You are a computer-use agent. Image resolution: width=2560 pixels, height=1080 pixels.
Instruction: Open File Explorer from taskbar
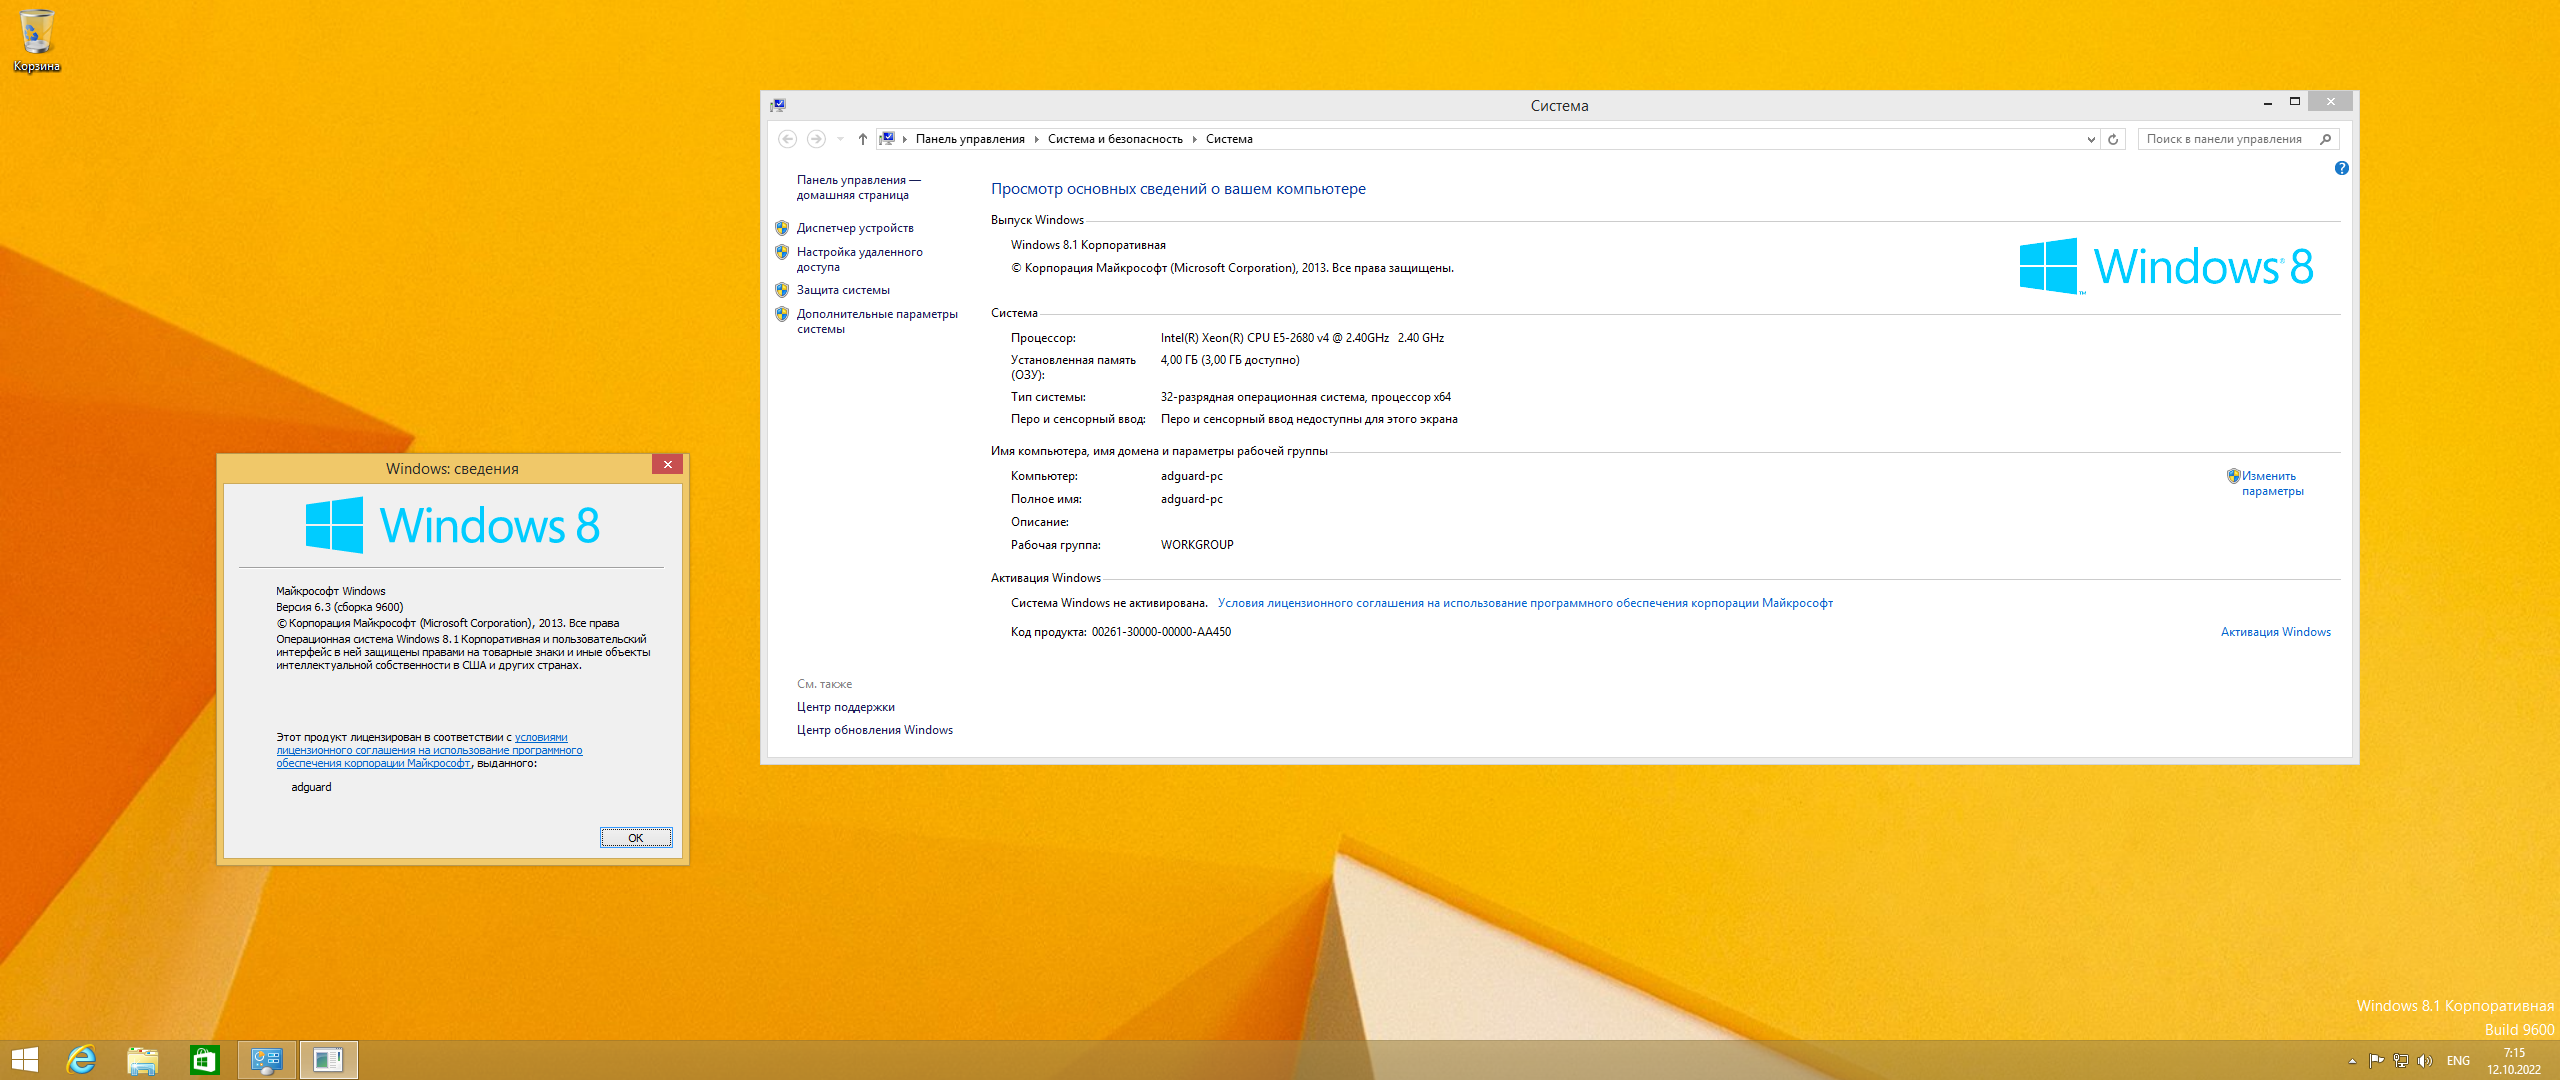click(x=143, y=1060)
